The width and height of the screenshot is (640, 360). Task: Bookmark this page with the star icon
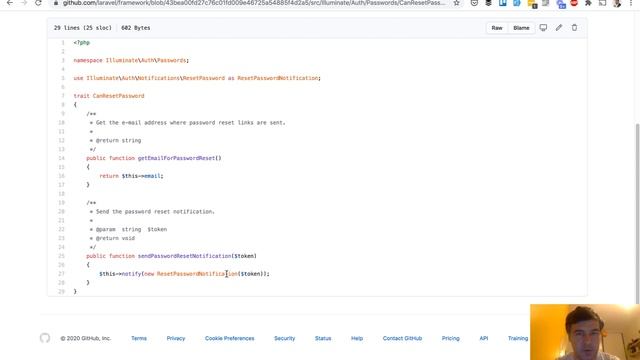pos(456,3)
